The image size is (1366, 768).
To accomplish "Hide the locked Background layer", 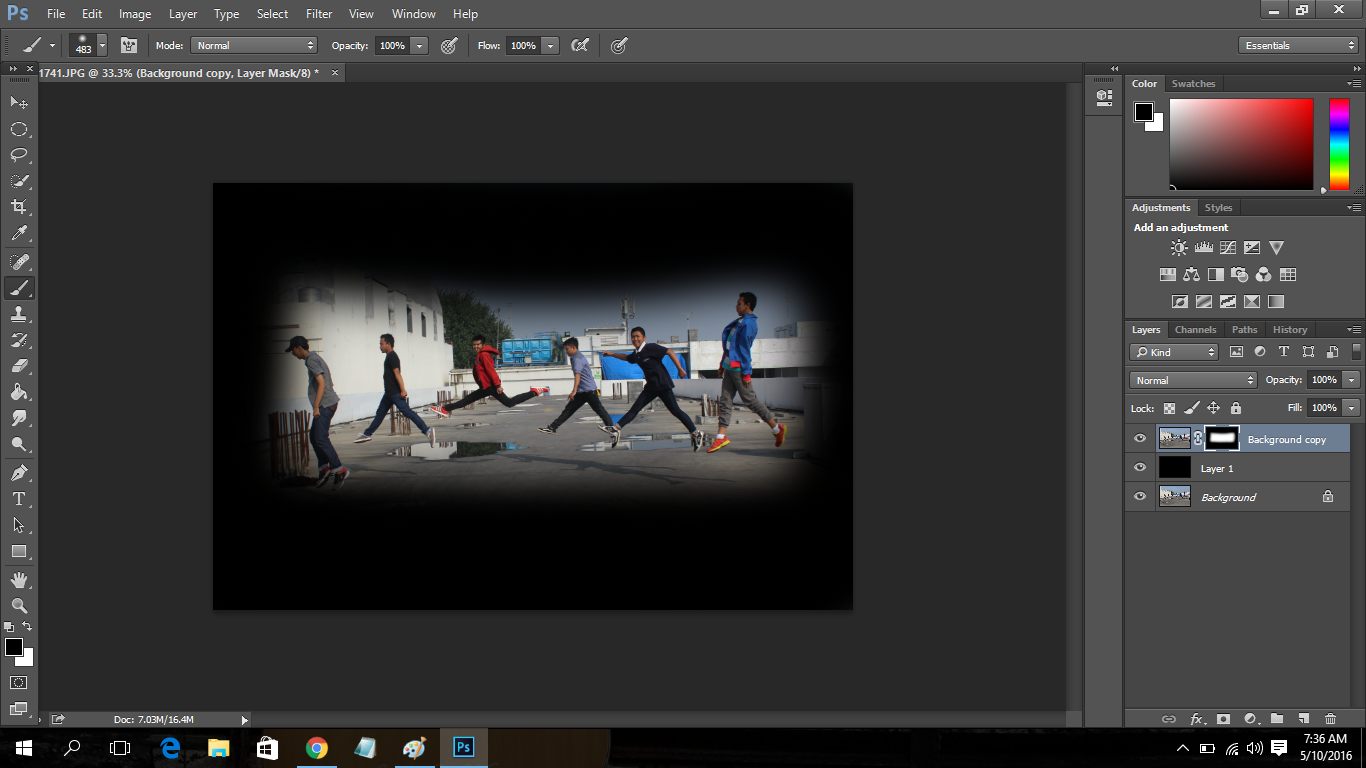I will (1140, 497).
